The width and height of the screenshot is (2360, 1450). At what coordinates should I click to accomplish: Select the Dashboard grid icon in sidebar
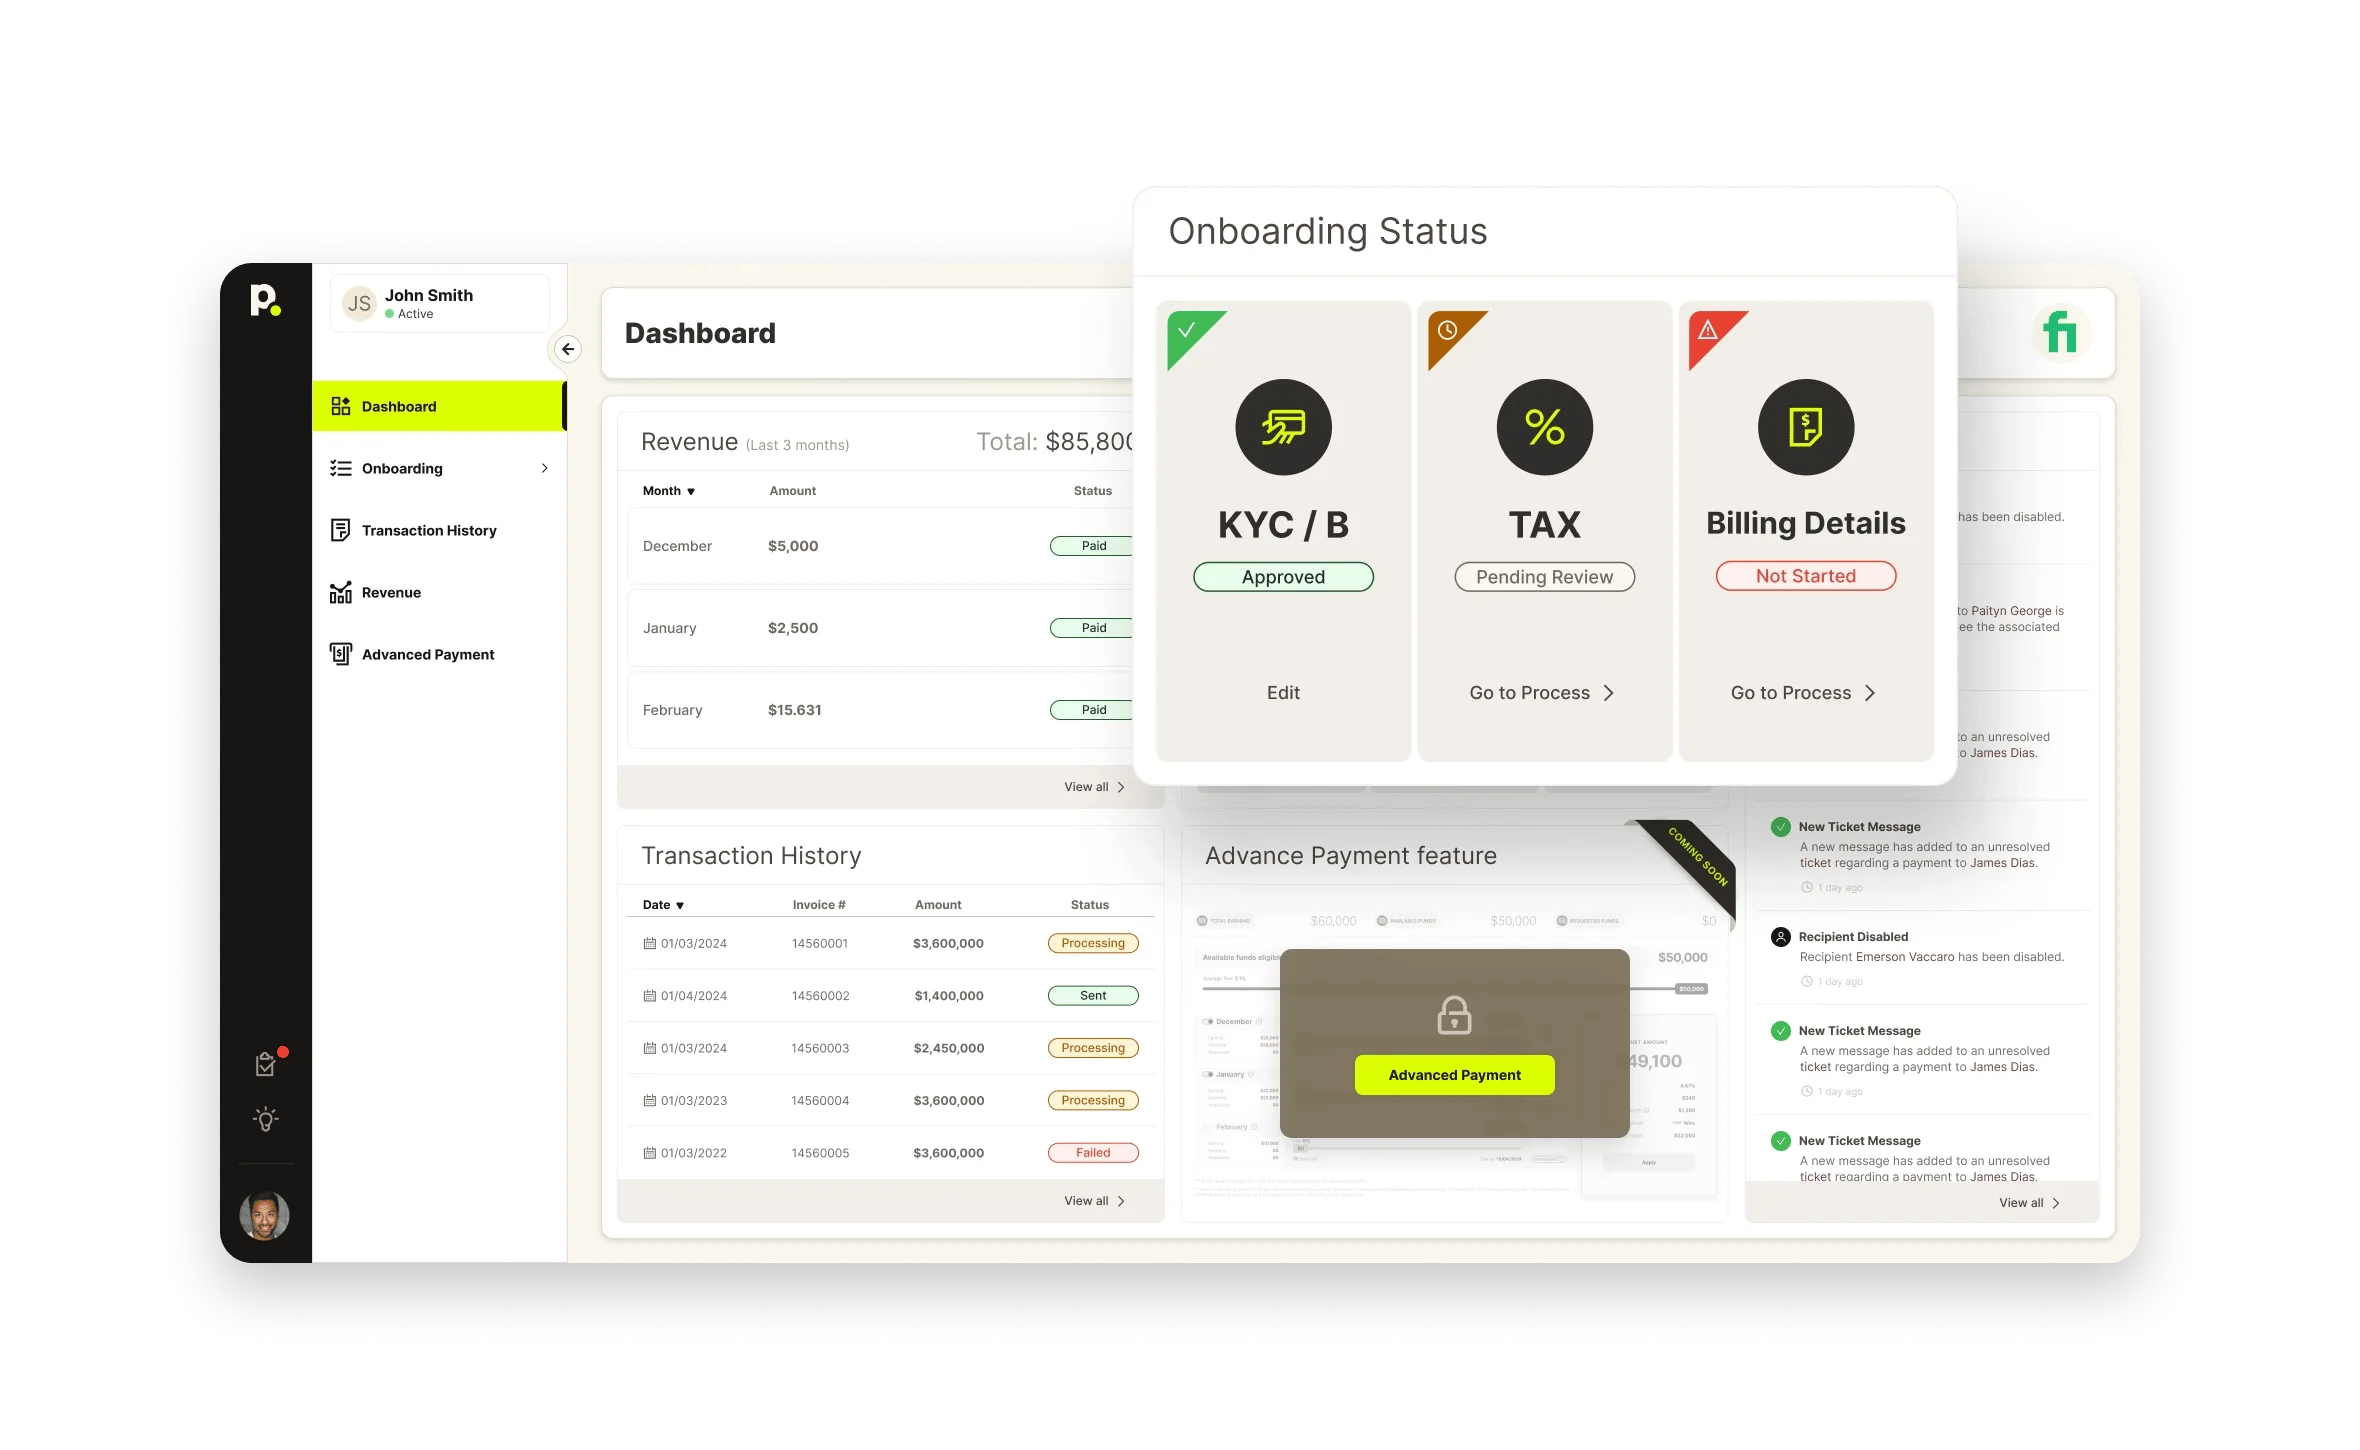point(341,406)
